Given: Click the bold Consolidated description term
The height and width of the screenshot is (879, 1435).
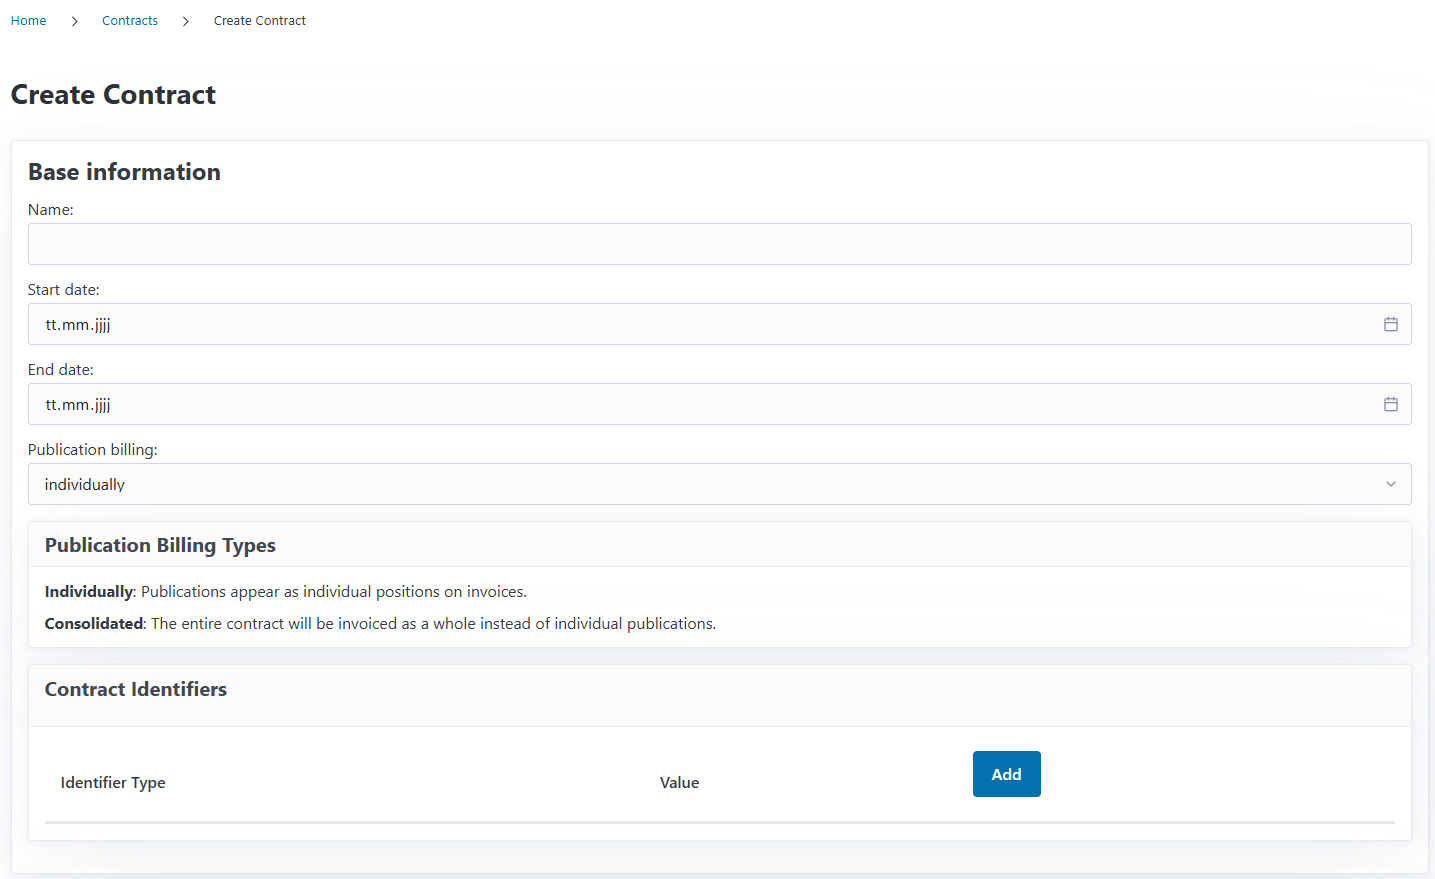Looking at the screenshot, I should click(x=94, y=624).
